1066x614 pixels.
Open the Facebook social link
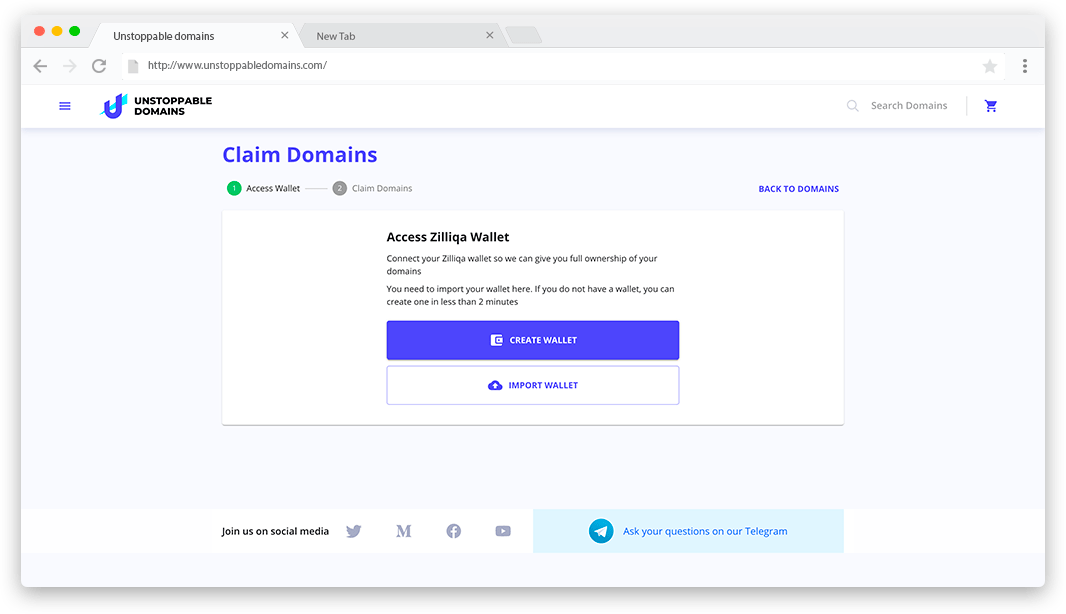point(453,531)
